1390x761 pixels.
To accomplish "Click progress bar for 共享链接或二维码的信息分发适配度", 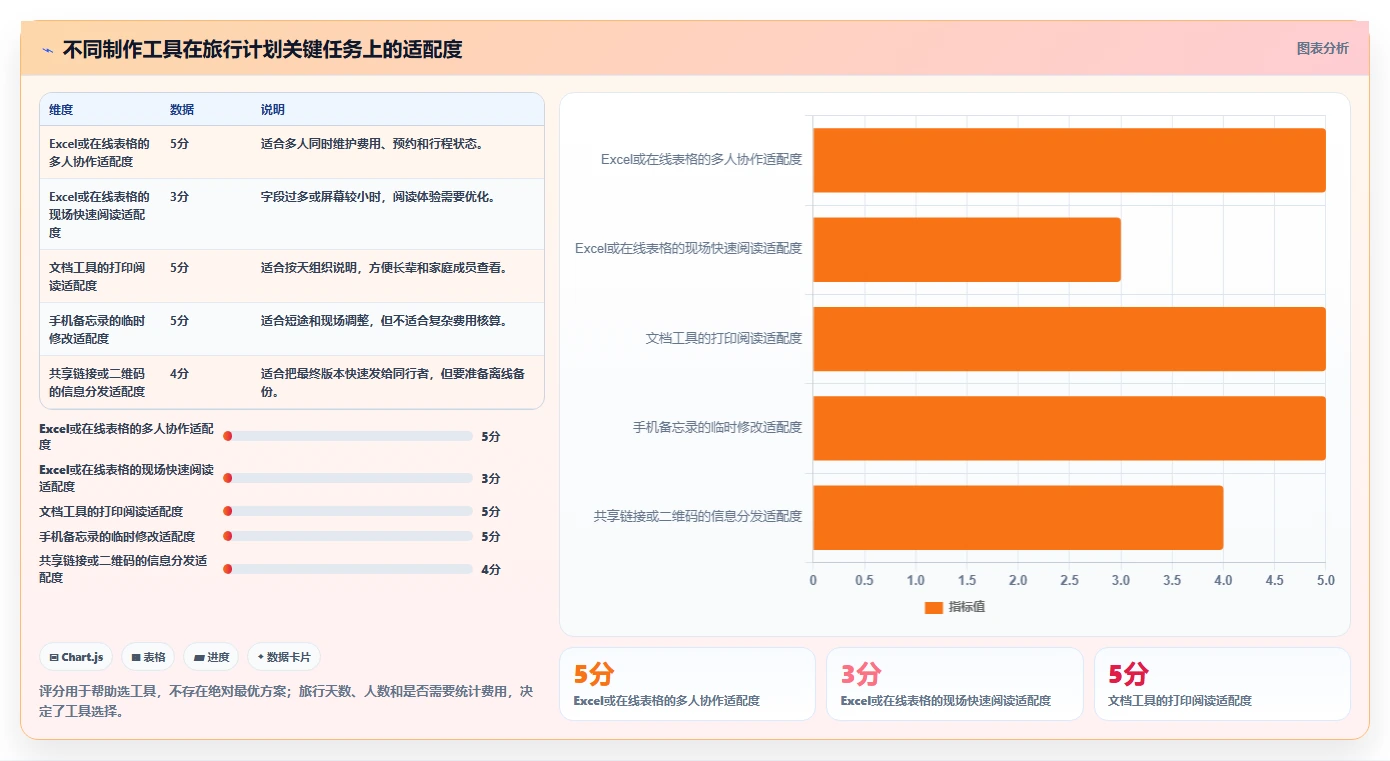I will (348, 569).
